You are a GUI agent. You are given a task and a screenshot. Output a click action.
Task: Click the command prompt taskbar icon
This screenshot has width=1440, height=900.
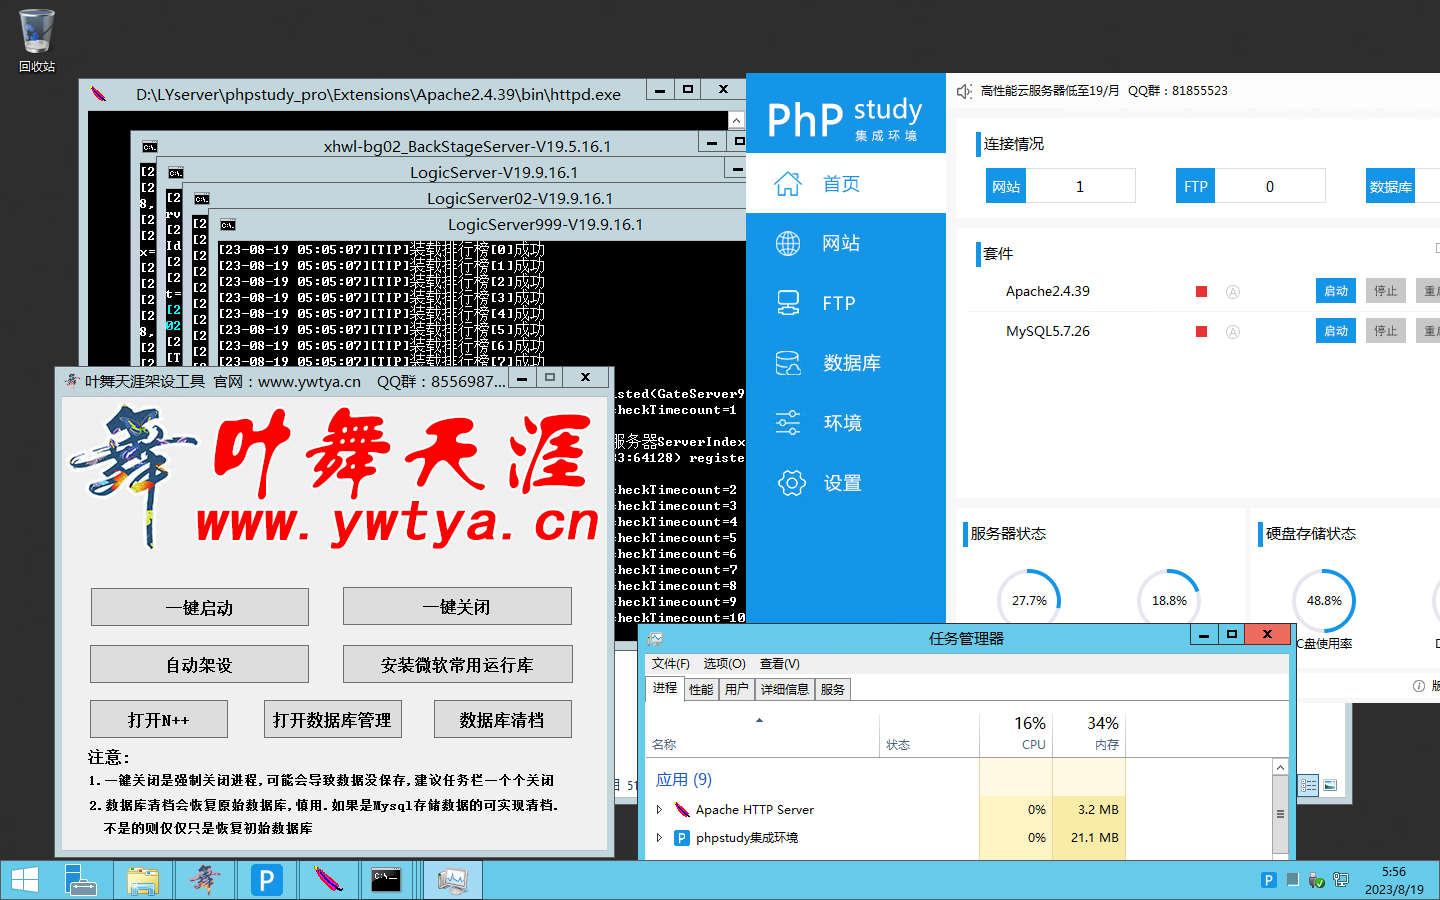coord(387,880)
